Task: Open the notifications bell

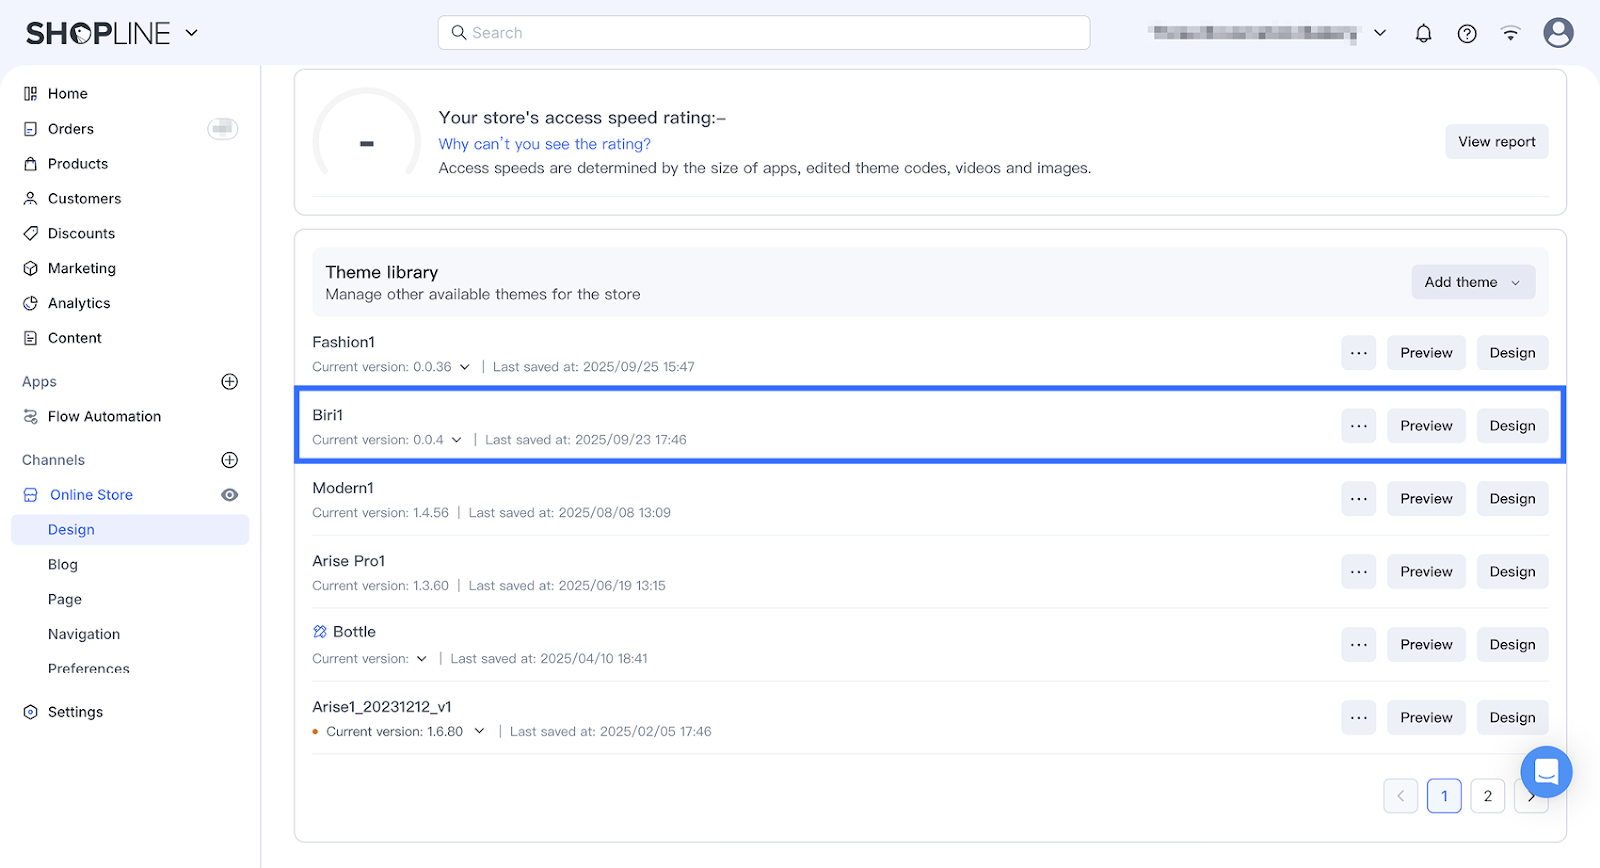Action: coord(1423,33)
